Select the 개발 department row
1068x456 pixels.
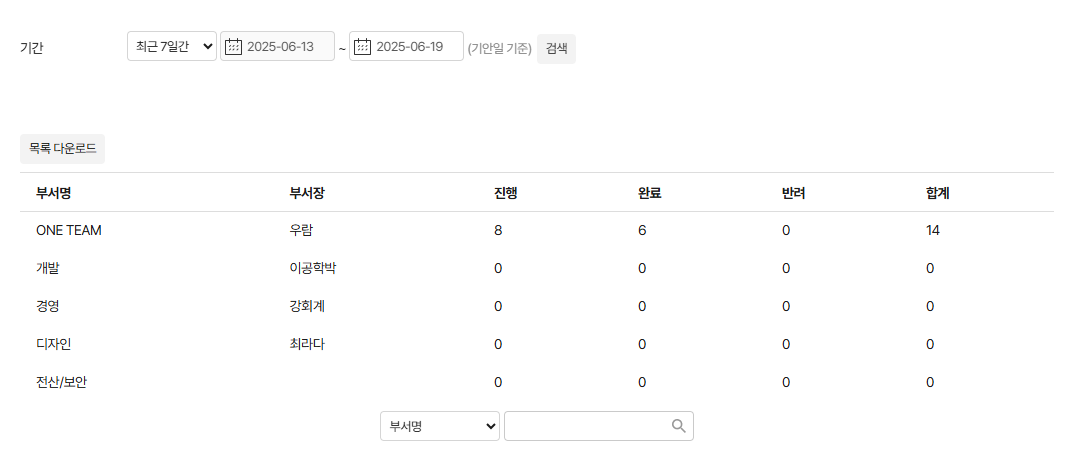tap(48, 268)
